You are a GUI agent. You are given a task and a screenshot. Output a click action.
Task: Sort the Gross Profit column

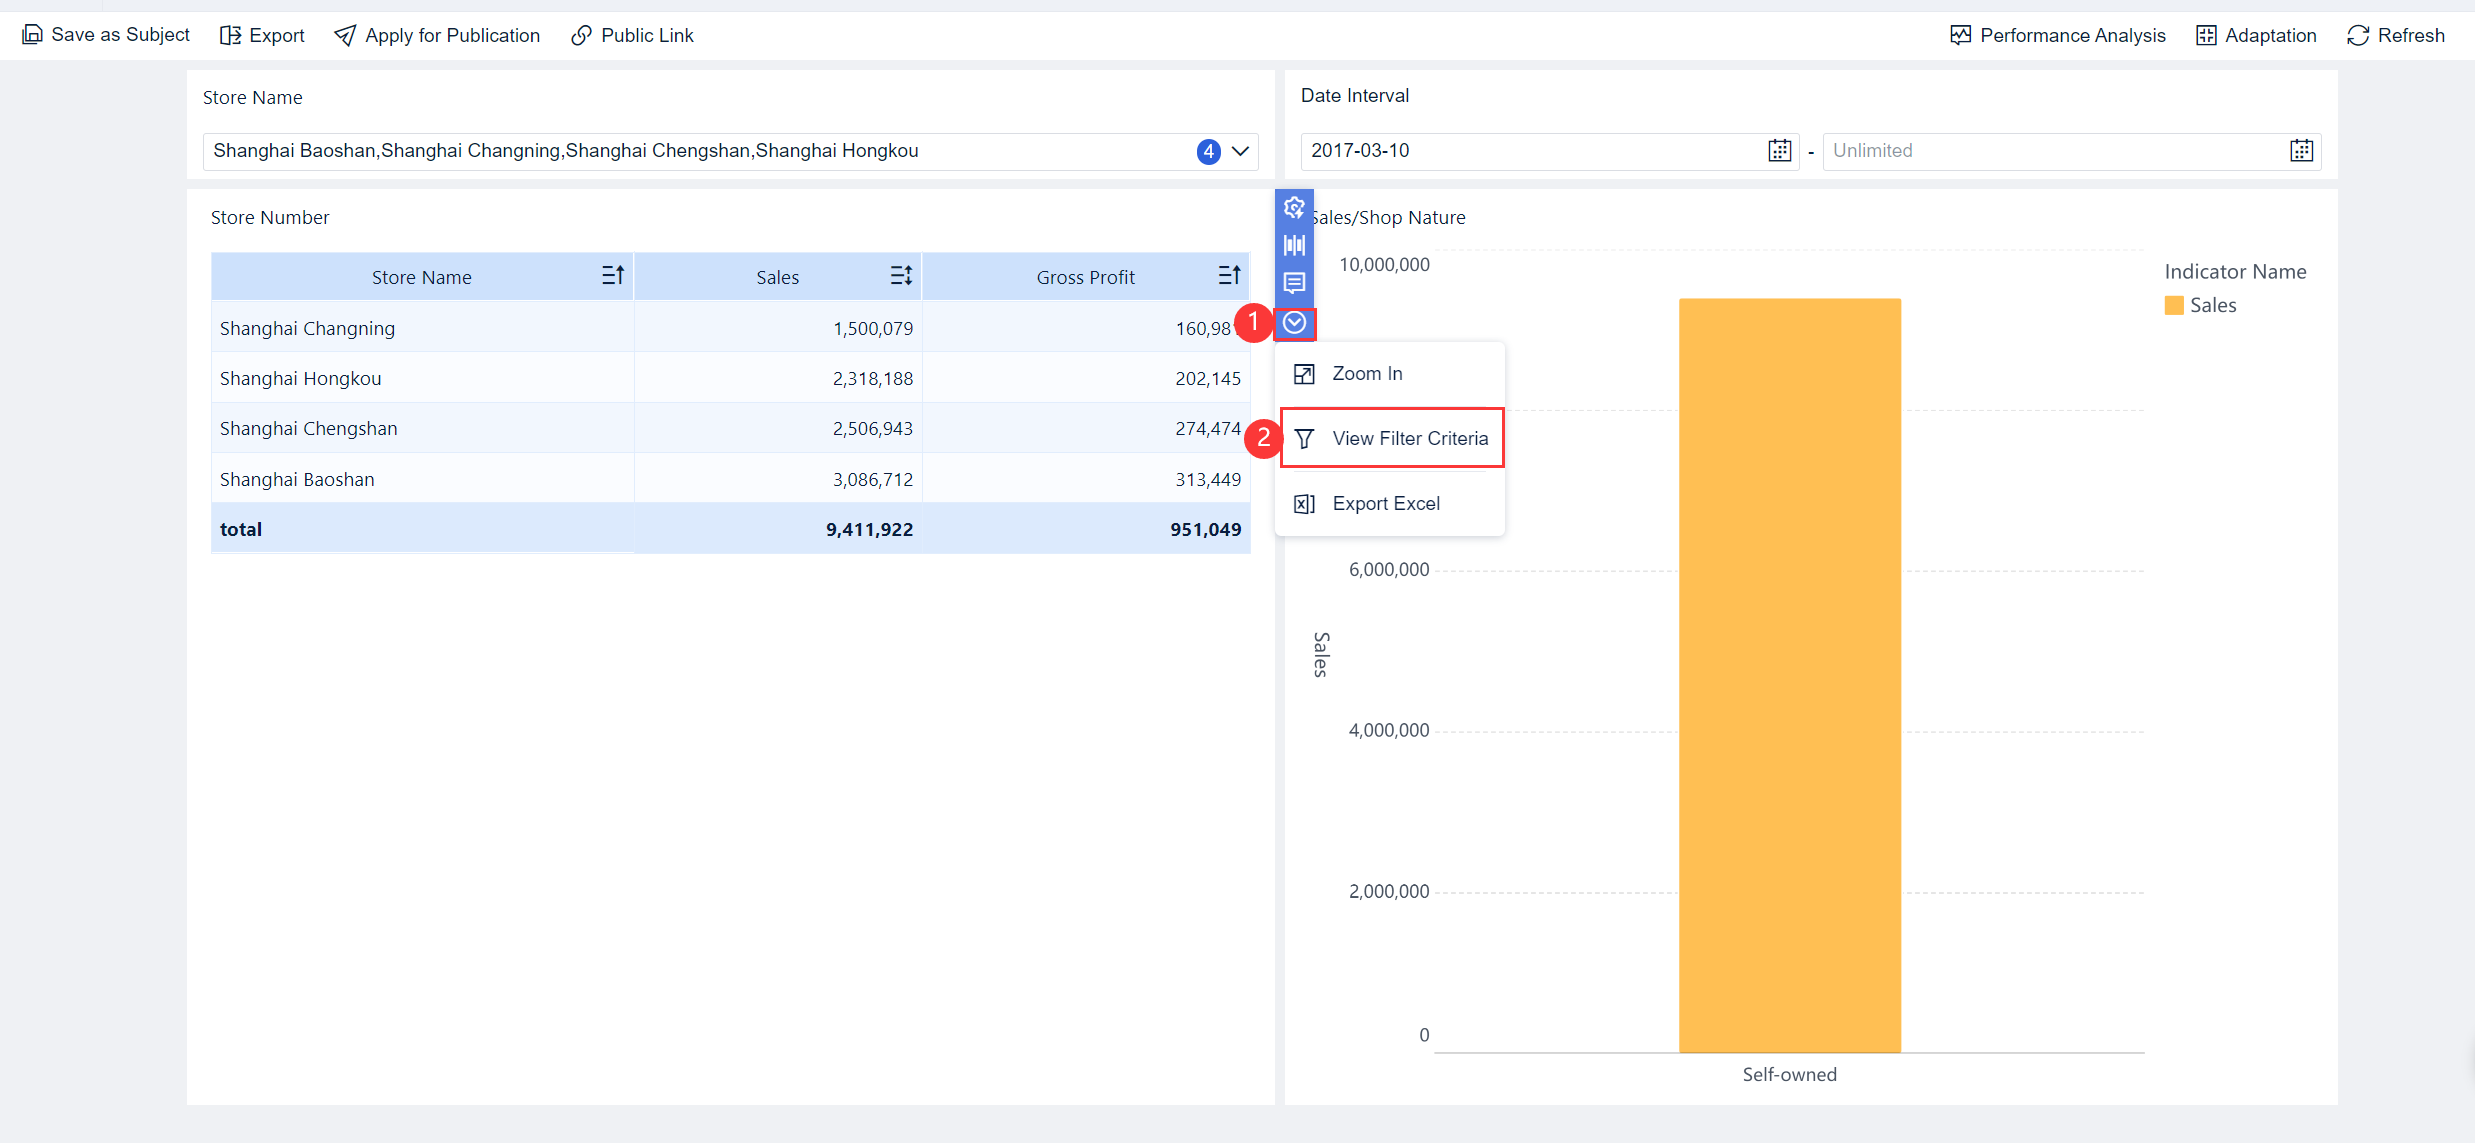tap(1229, 275)
